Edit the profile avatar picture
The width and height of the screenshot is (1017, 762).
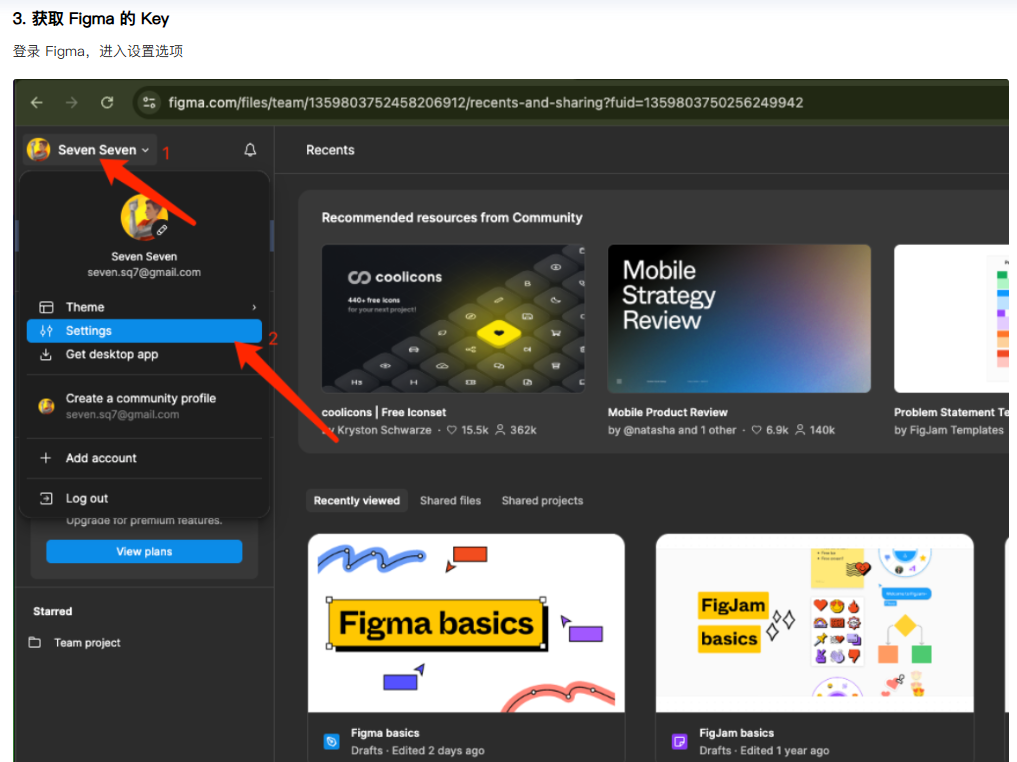pos(162,230)
